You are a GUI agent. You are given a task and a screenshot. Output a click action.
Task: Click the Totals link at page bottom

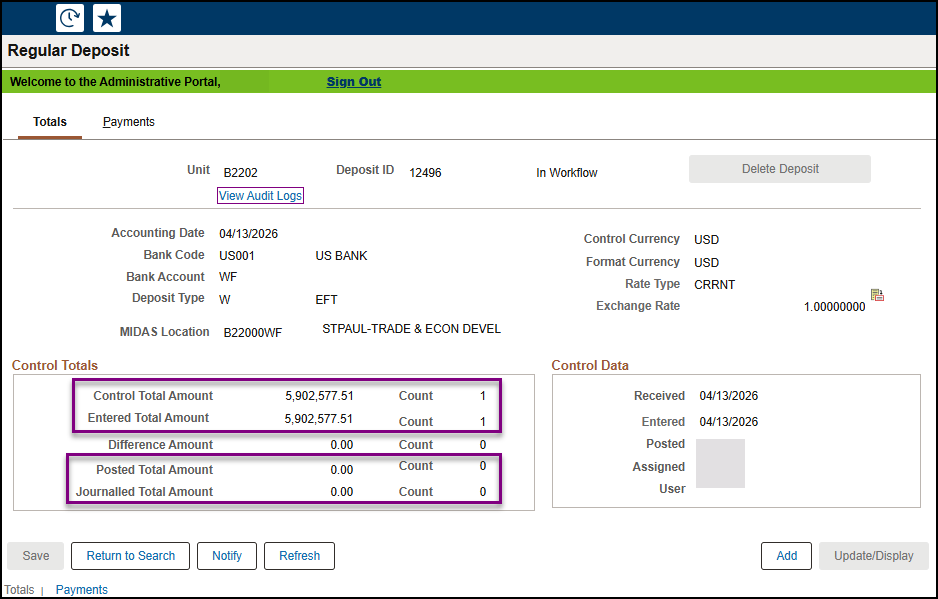19,589
